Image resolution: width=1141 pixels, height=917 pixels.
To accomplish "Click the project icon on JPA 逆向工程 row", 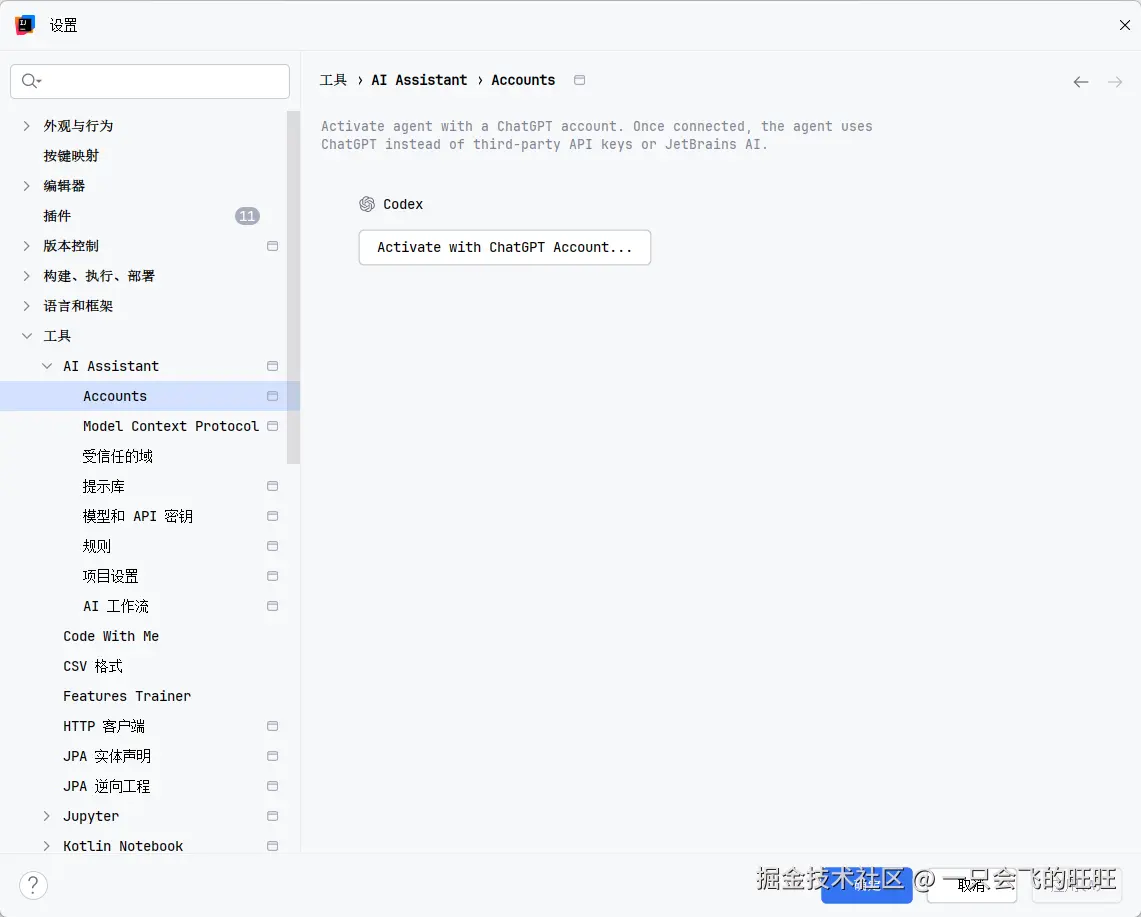I will coord(273,786).
